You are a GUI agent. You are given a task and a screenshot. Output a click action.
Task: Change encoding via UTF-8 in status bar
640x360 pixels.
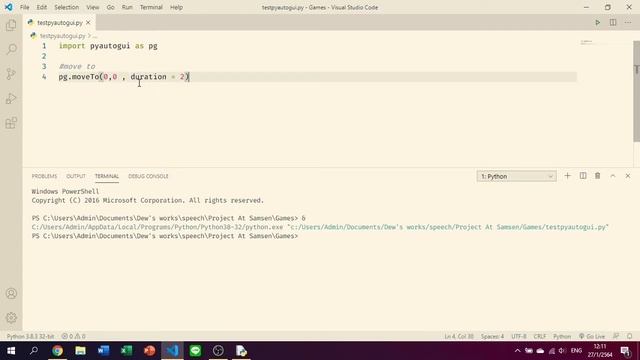(x=519, y=336)
